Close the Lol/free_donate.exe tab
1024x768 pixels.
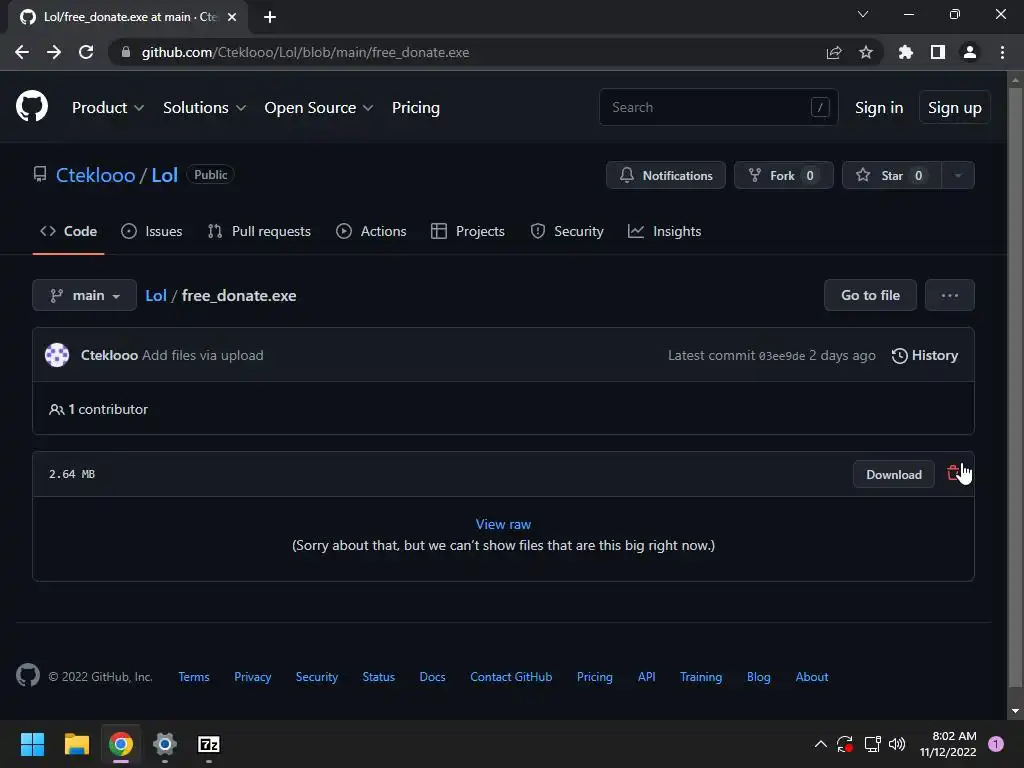coord(232,17)
